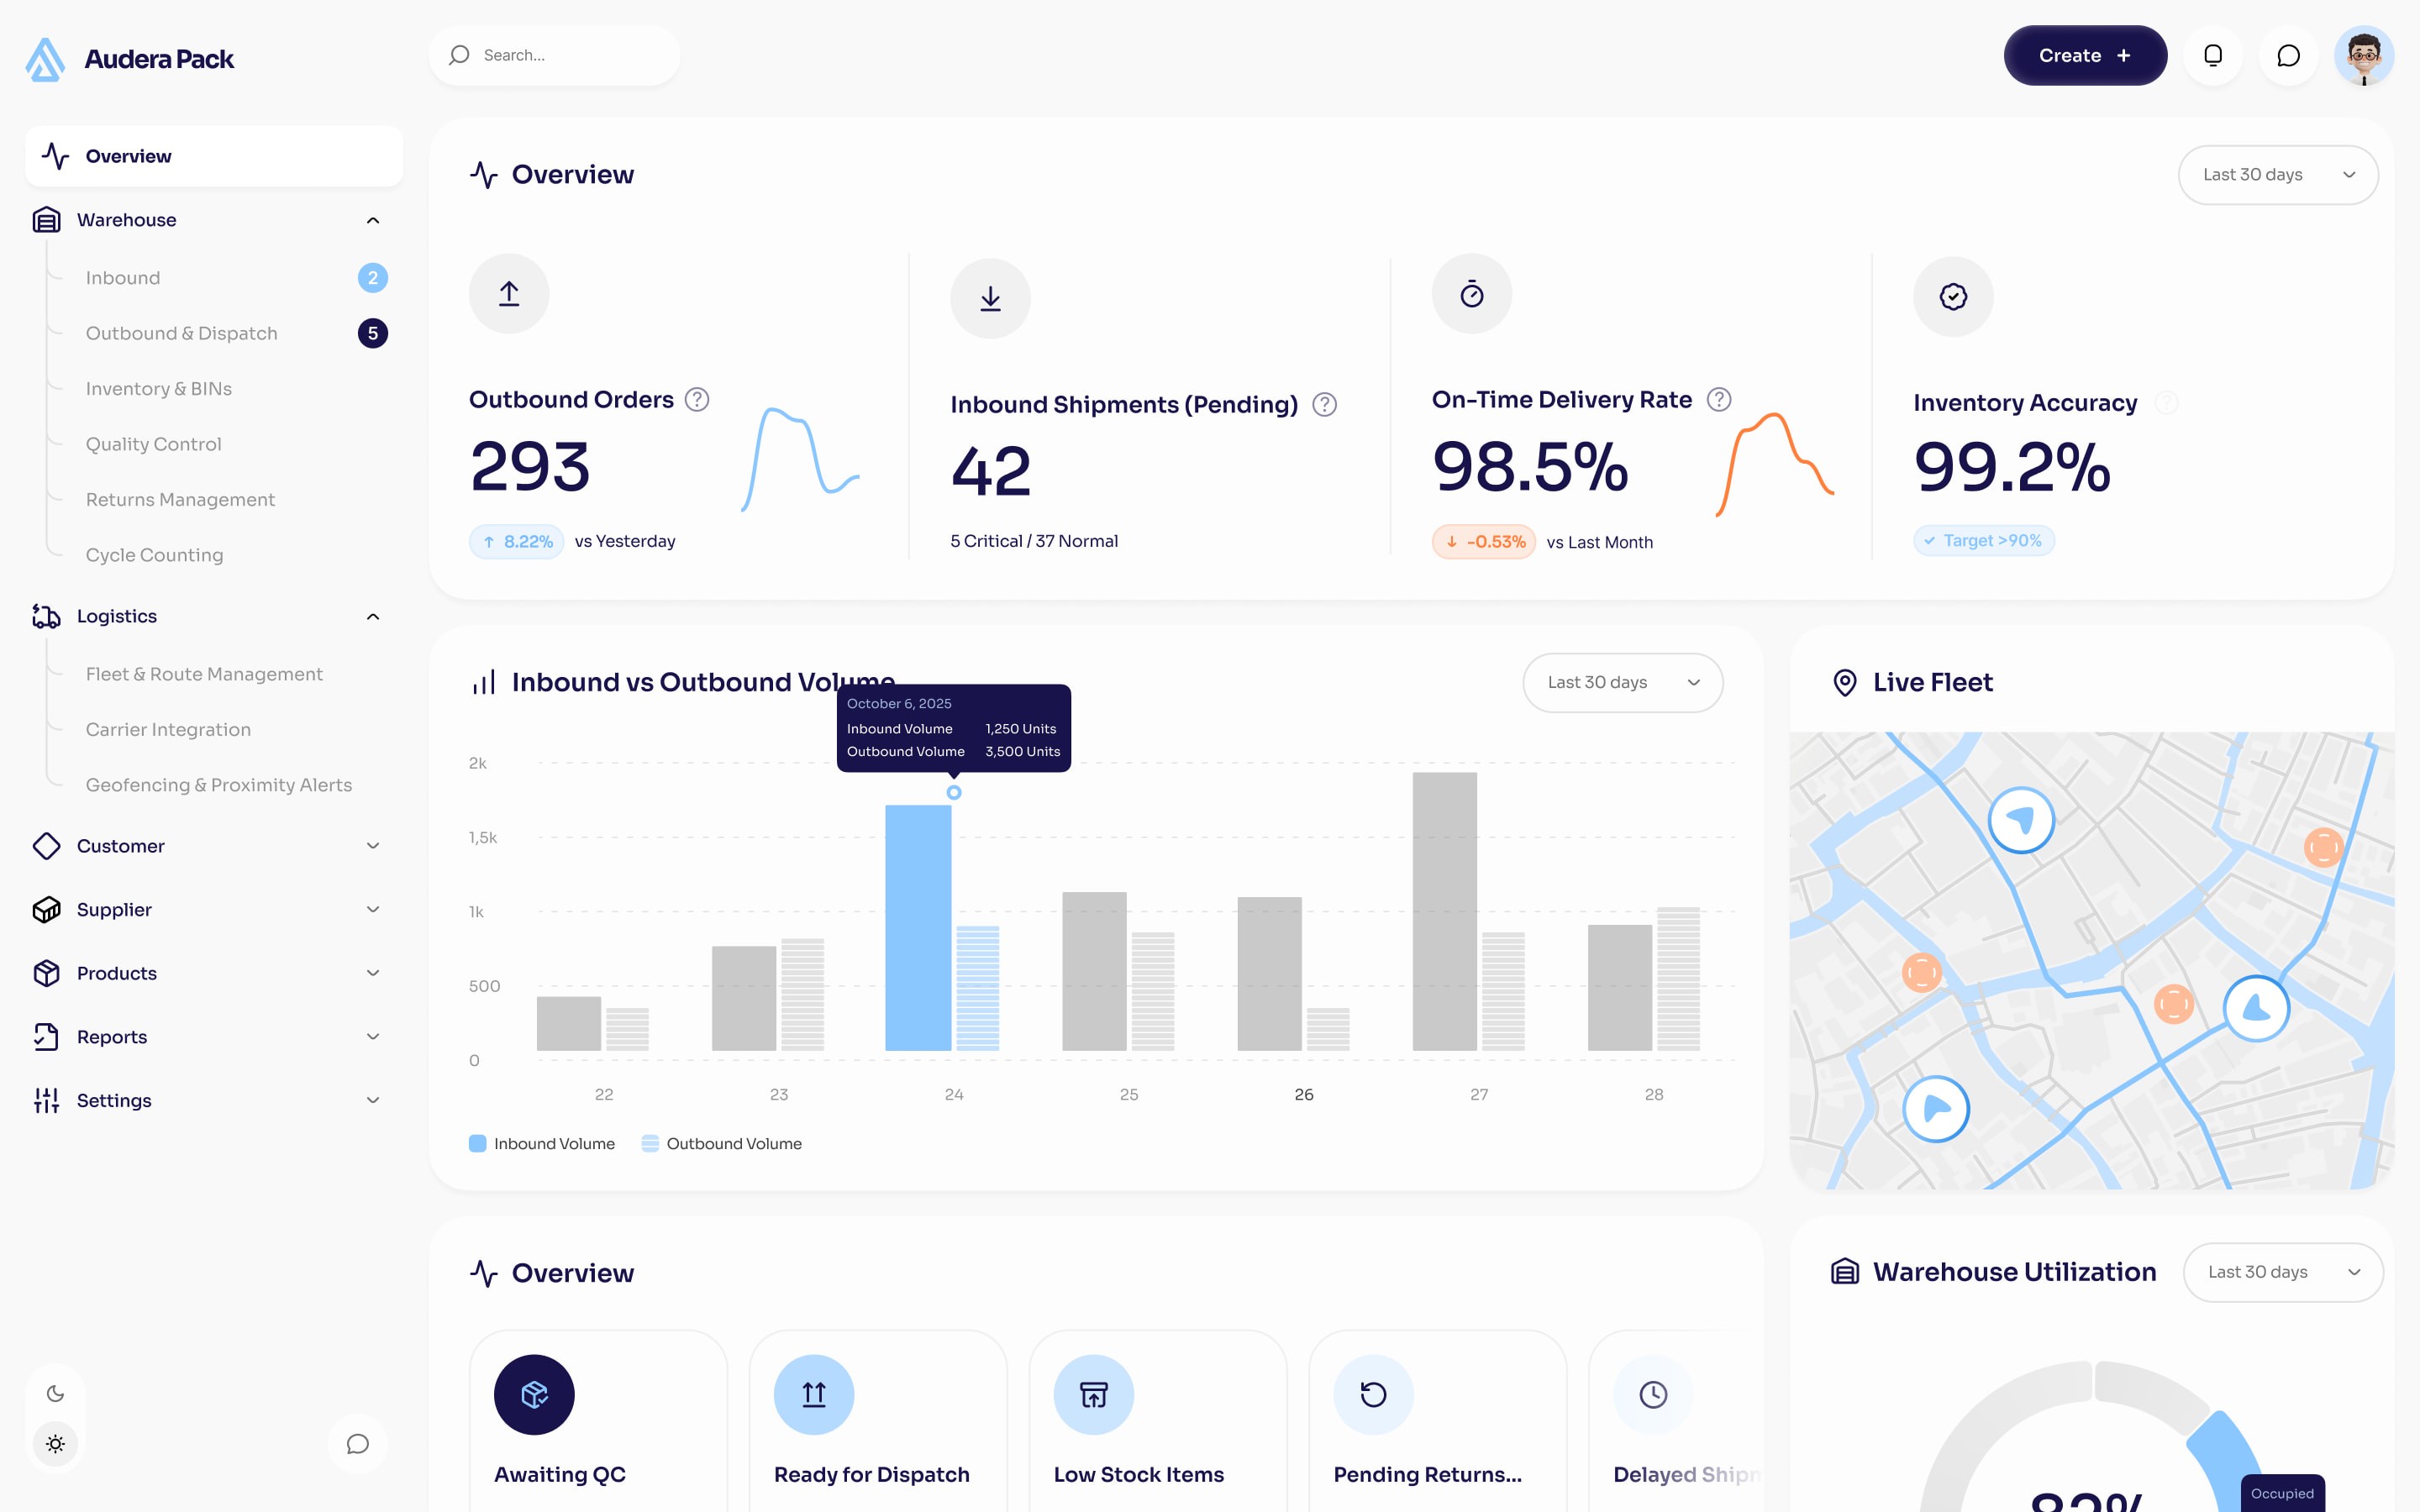
Task: Expand the Settings menu section
Action: pos(373,1101)
